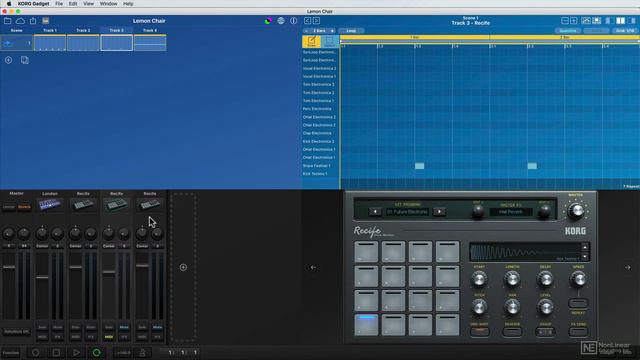Image resolution: width=640 pixels, height=360 pixels.
Task: Click the Stop transport button
Action: click(56, 352)
